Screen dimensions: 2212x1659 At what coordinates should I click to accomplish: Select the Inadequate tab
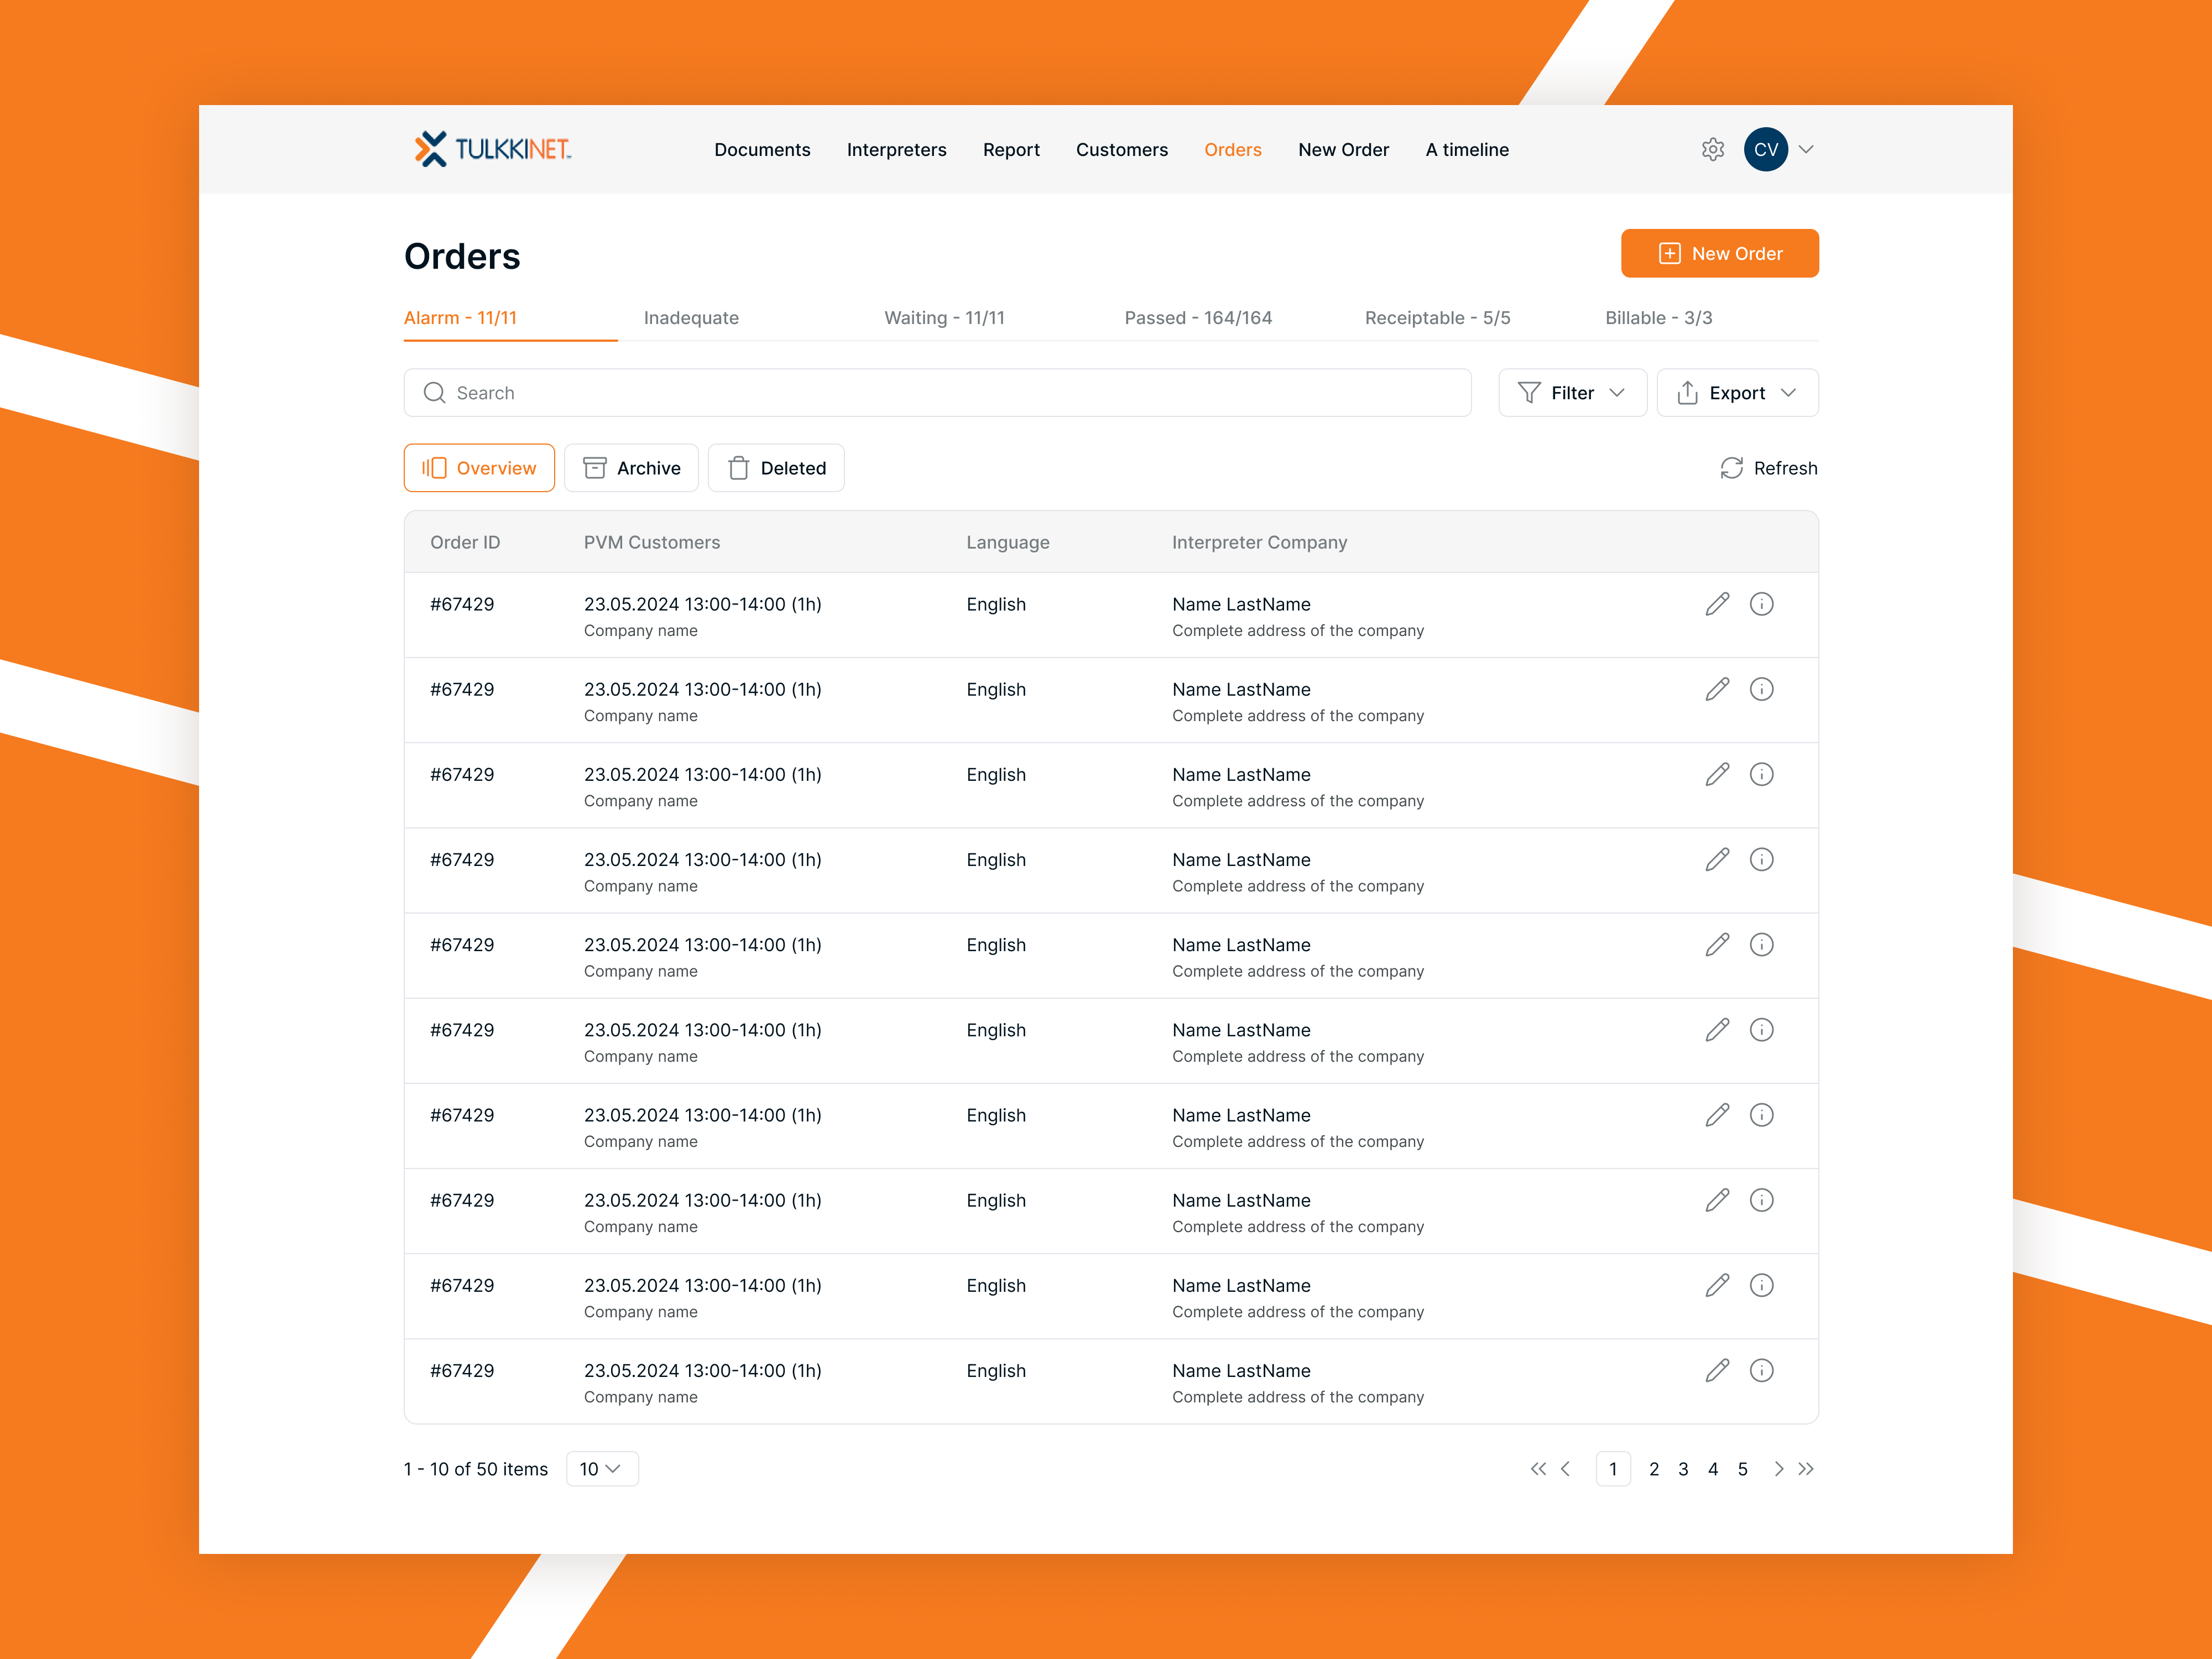(x=690, y=317)
